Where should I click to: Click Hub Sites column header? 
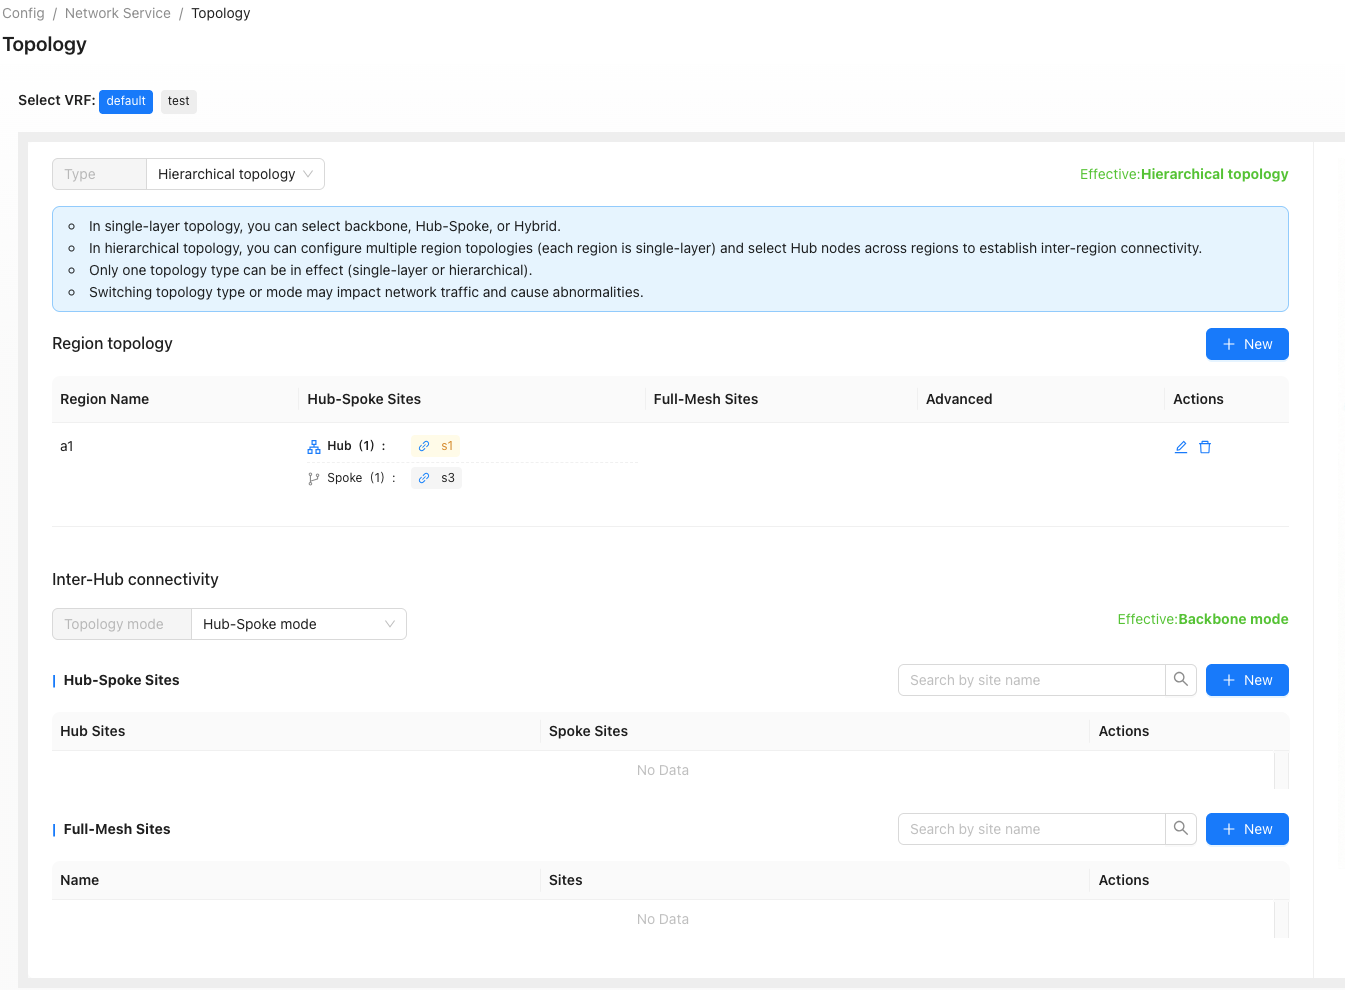(x=93, y=731)
